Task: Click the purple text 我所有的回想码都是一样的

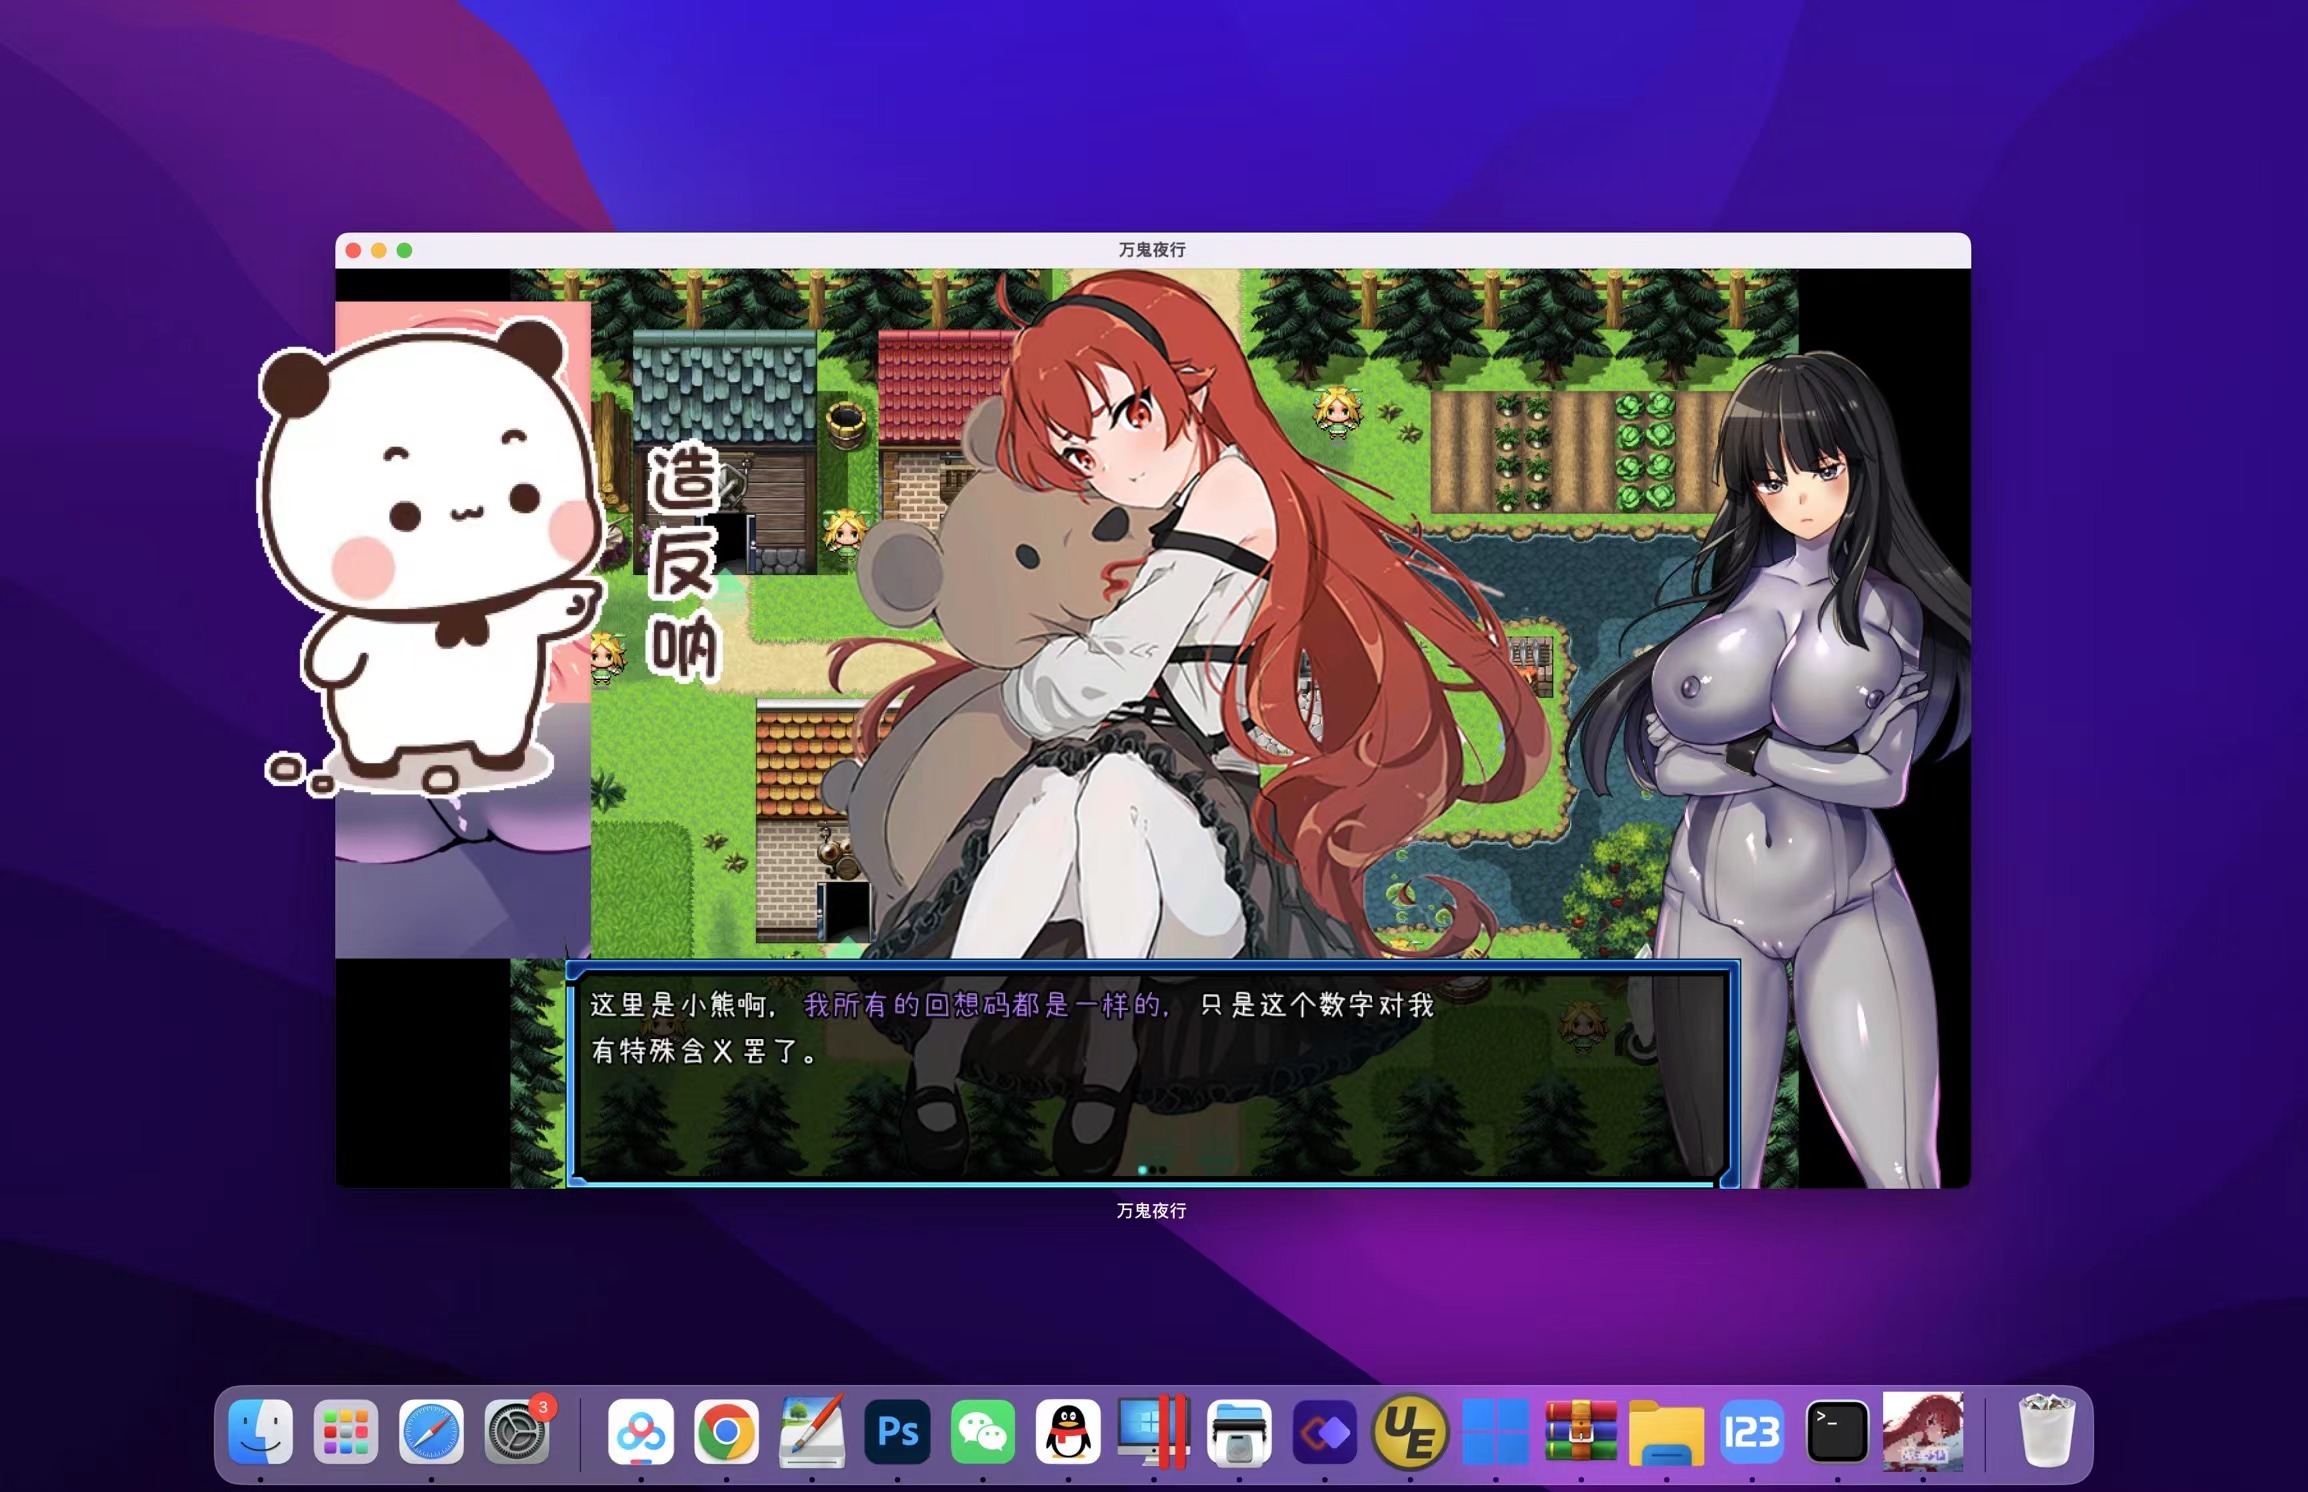Action: (x=987, y=1005)
